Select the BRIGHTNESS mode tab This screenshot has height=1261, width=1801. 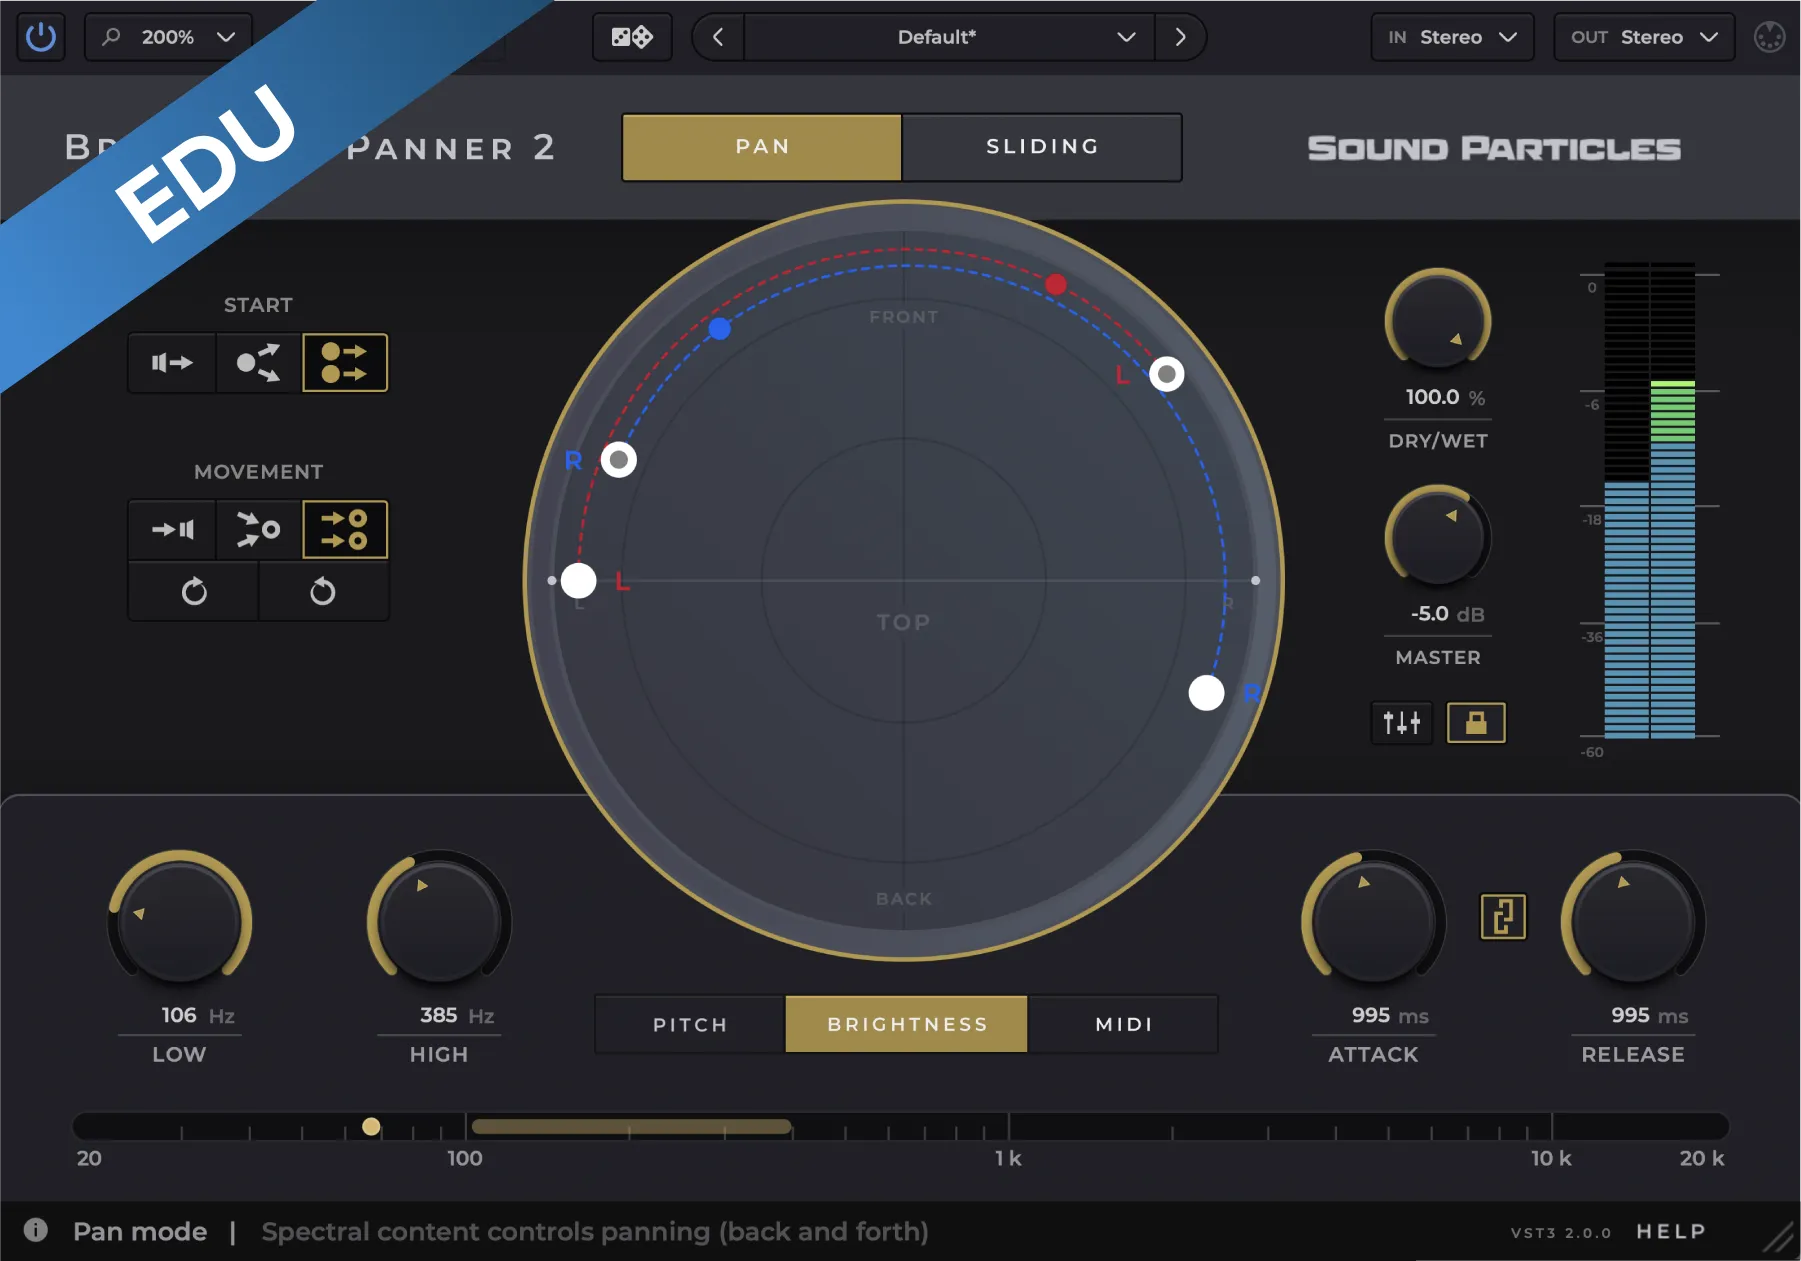[907, 1024]
